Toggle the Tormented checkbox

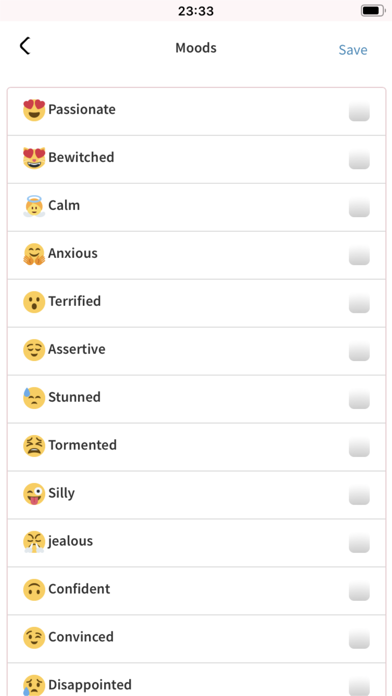[x=359, y=447]
